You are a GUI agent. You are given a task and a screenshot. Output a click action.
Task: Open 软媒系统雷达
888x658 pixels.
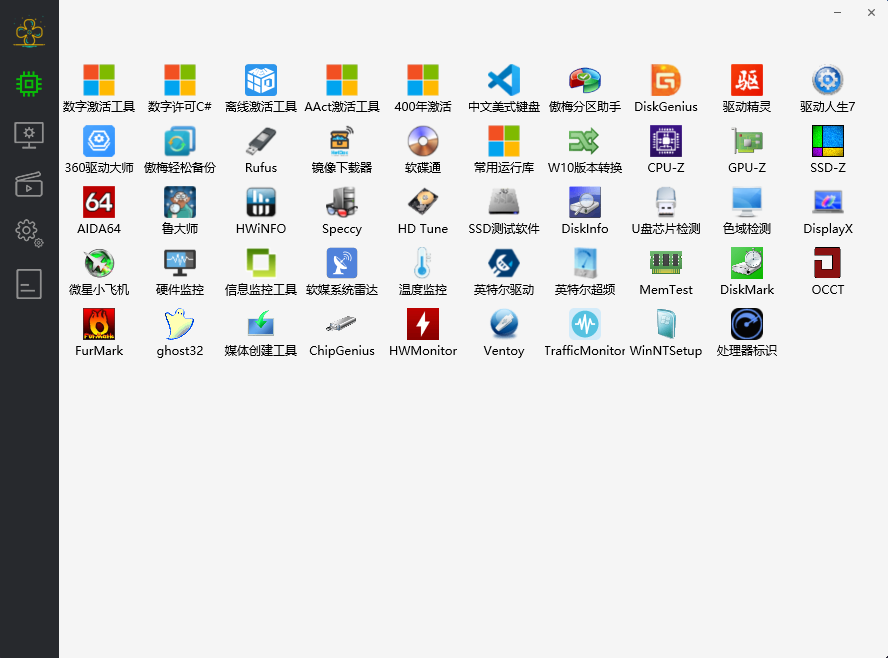(x=342, y=272)
